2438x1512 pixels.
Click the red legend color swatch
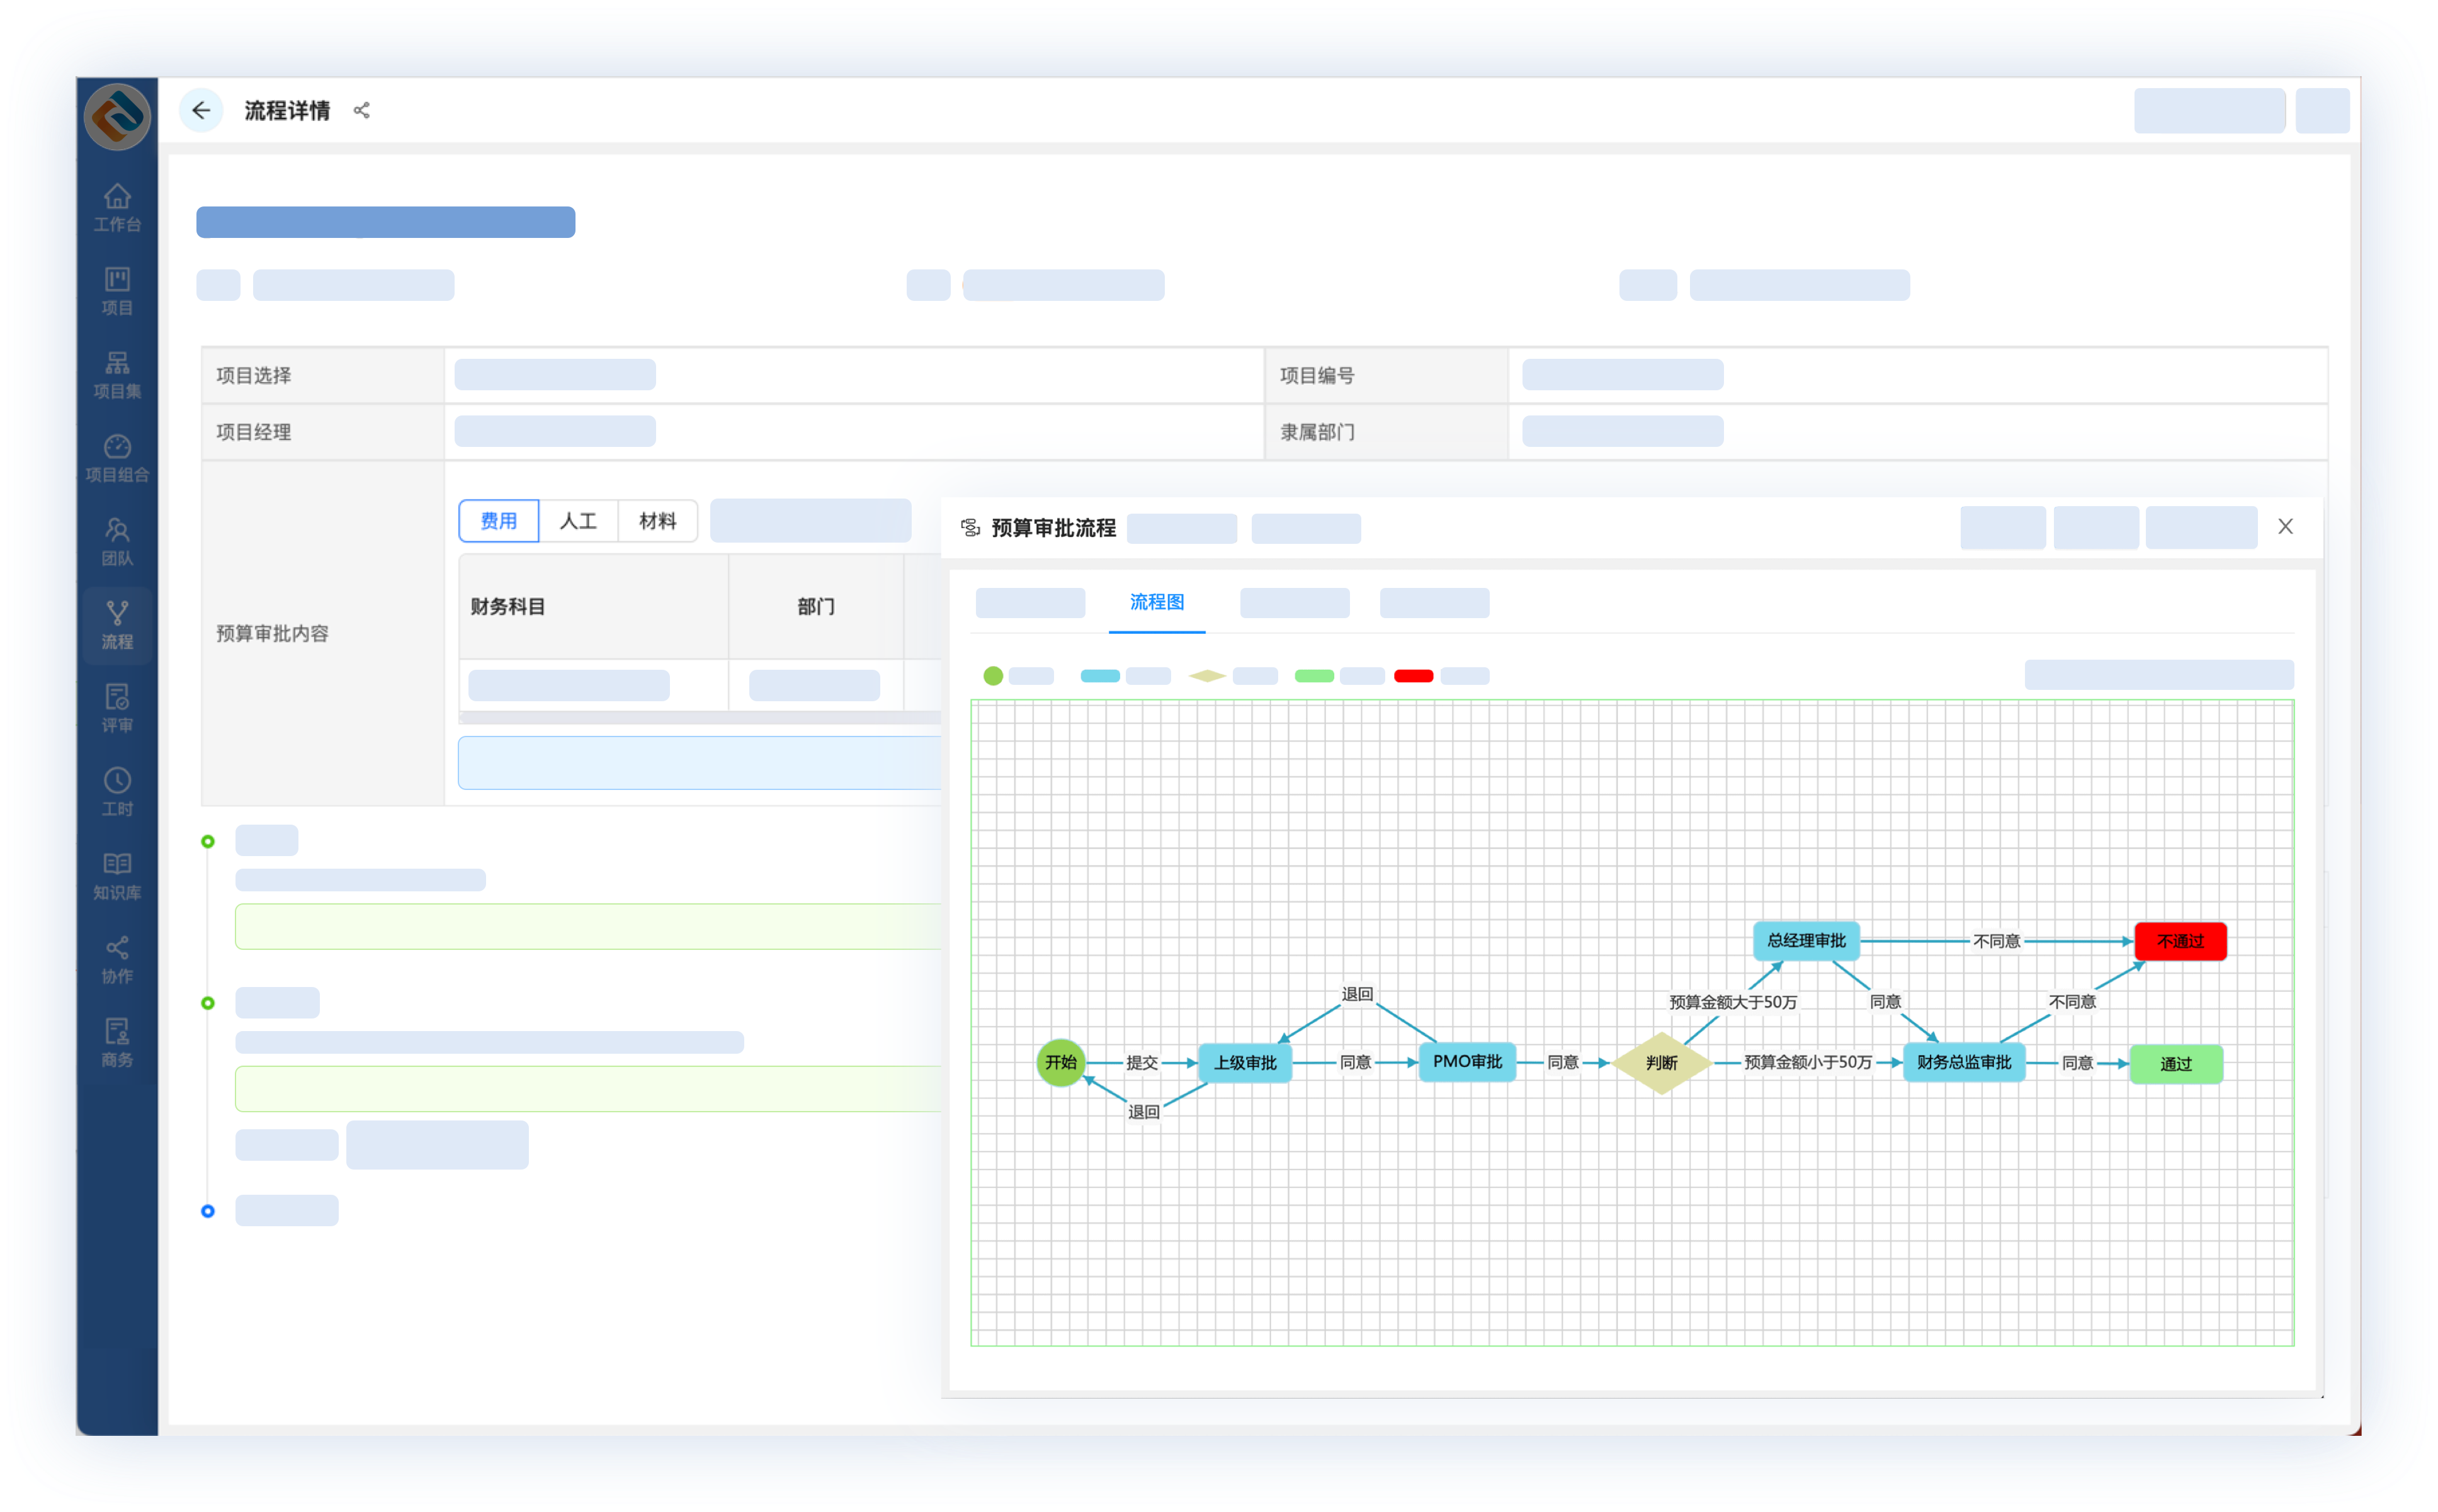coord(1413,676)
